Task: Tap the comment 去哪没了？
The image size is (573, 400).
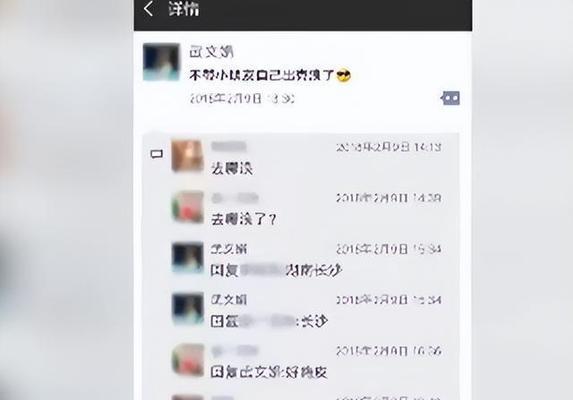Action: point(244,219)
